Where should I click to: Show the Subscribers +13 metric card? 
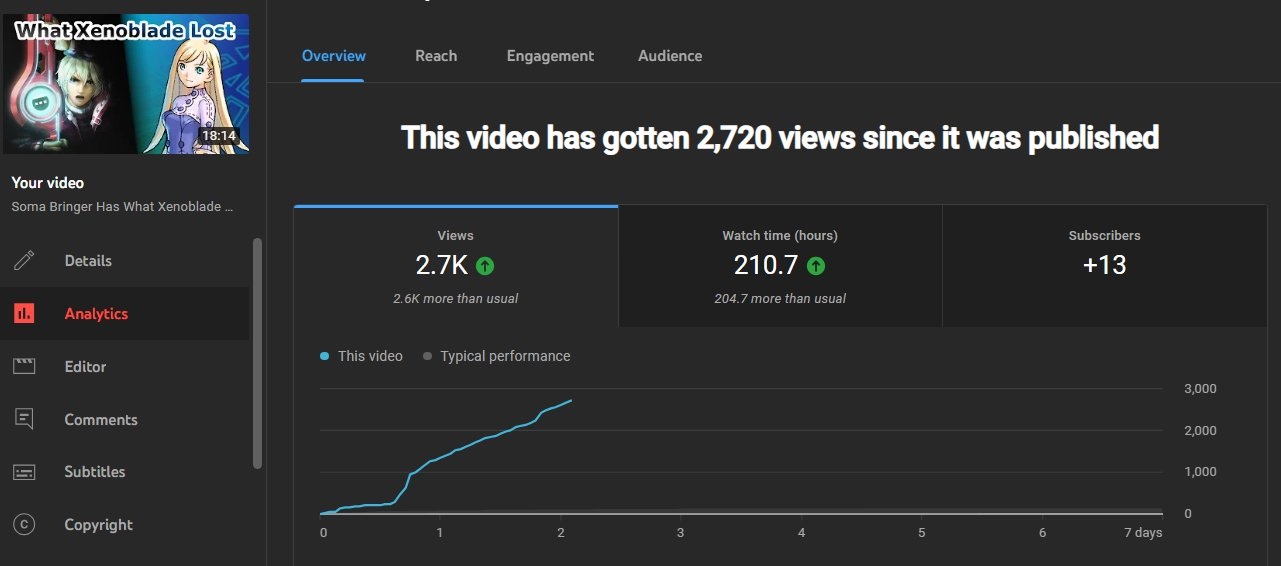pyautogui.click(x=1104, y=266)
